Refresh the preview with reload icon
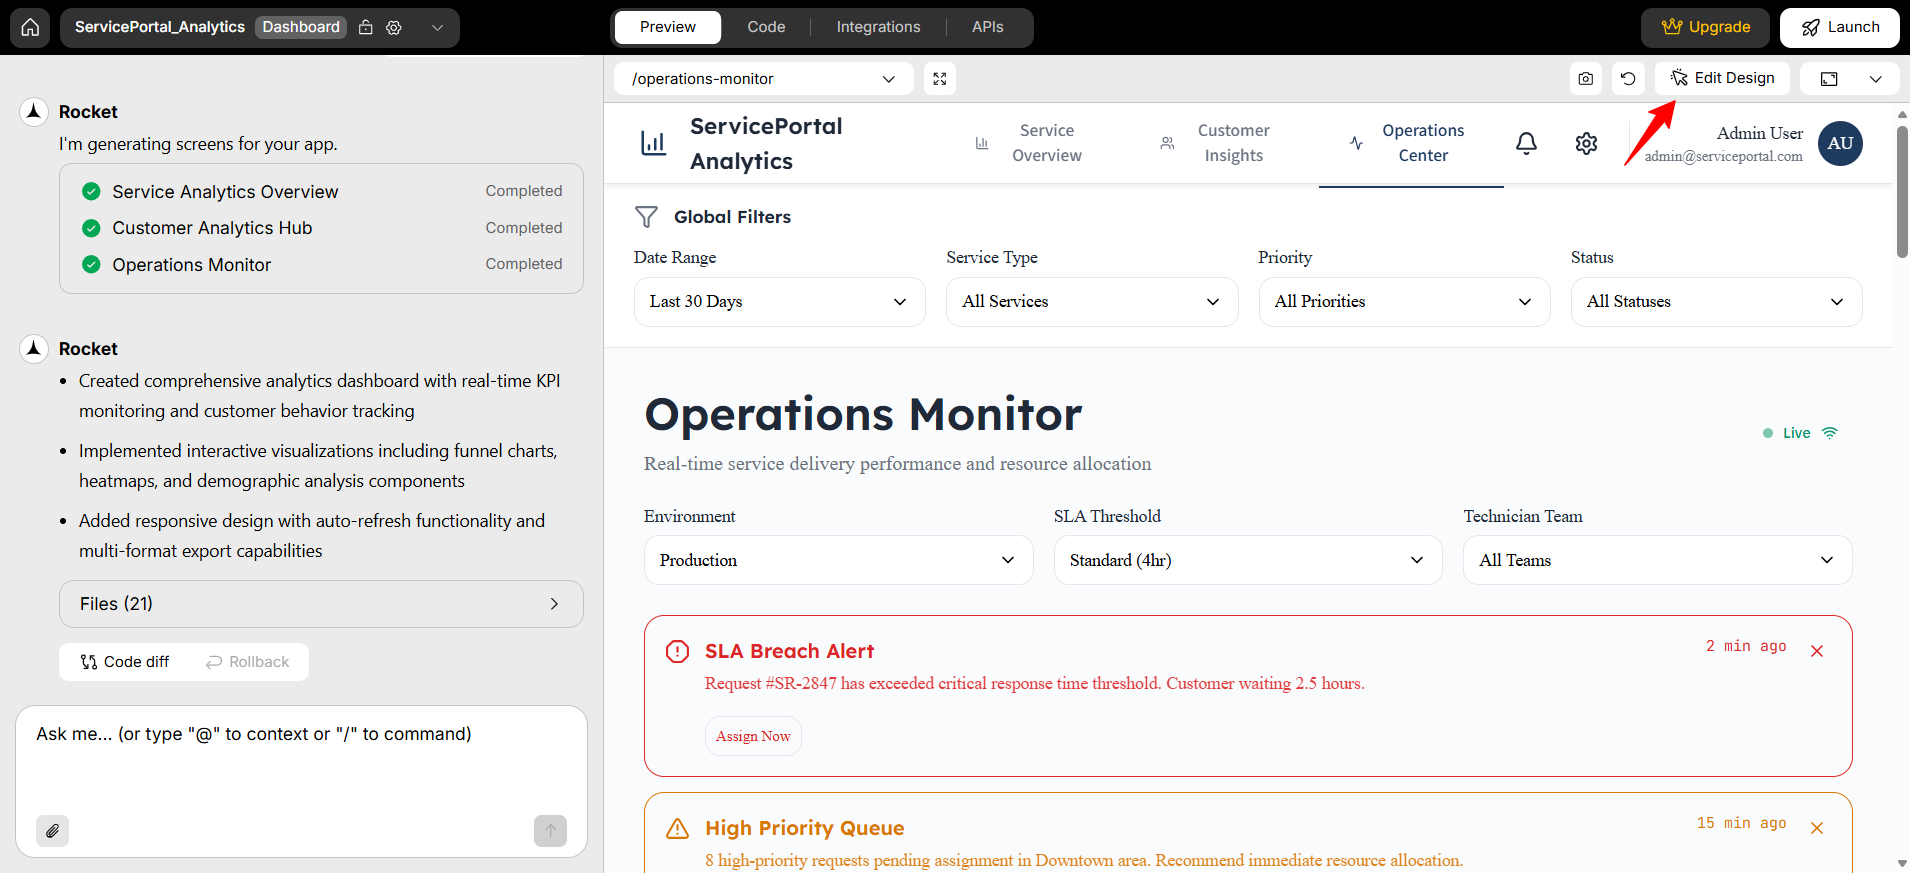 [x=1628, y=79]
